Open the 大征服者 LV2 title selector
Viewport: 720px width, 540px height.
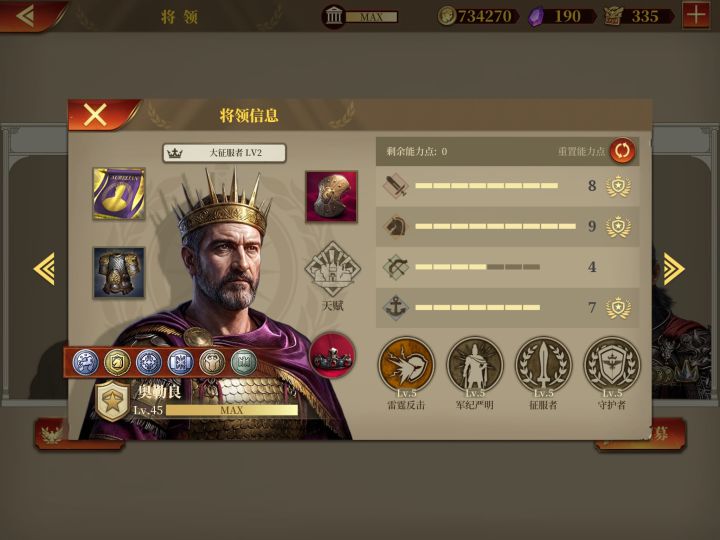click(x=225, y=153)
